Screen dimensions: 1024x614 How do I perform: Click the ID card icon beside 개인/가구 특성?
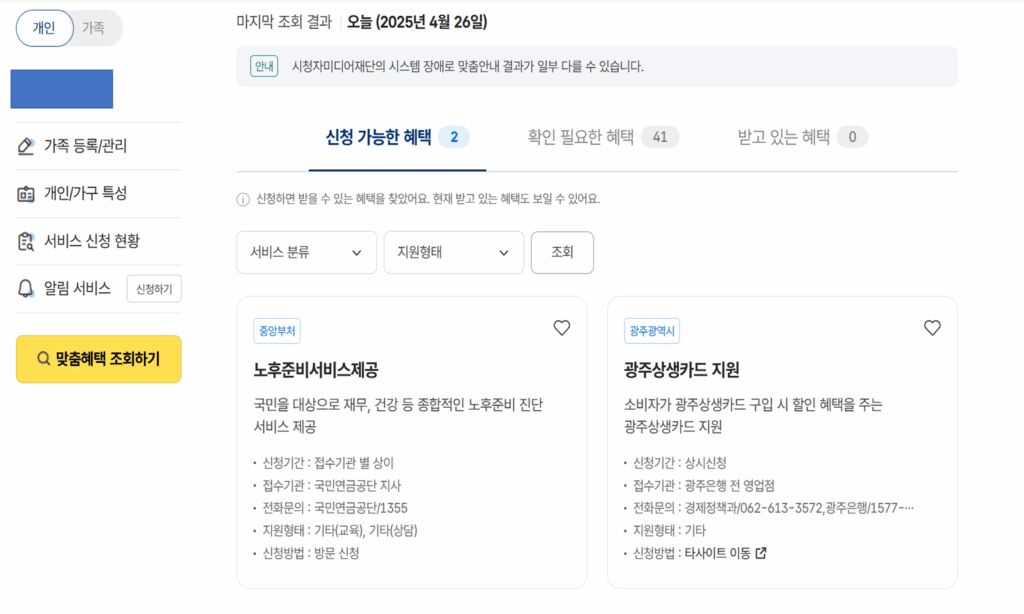[x=25, y=193]
